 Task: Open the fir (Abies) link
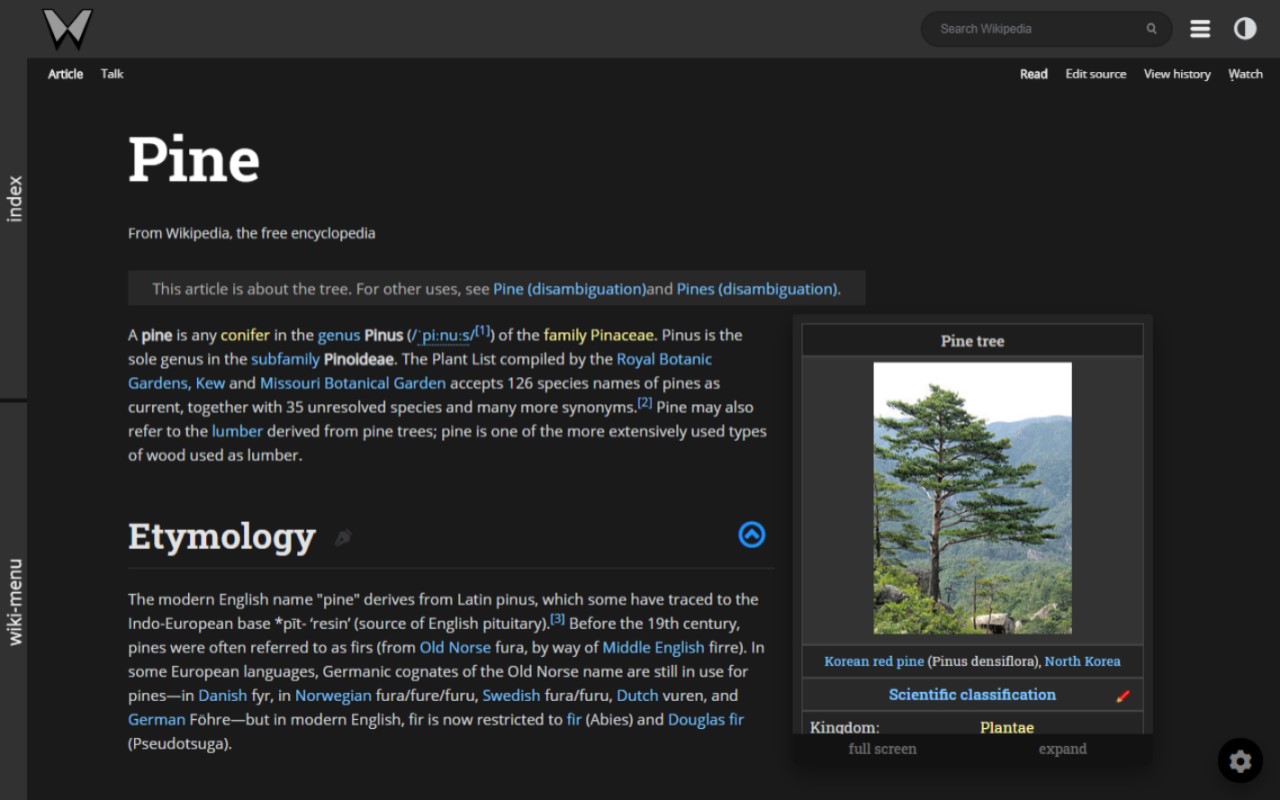tap(574, 719)
